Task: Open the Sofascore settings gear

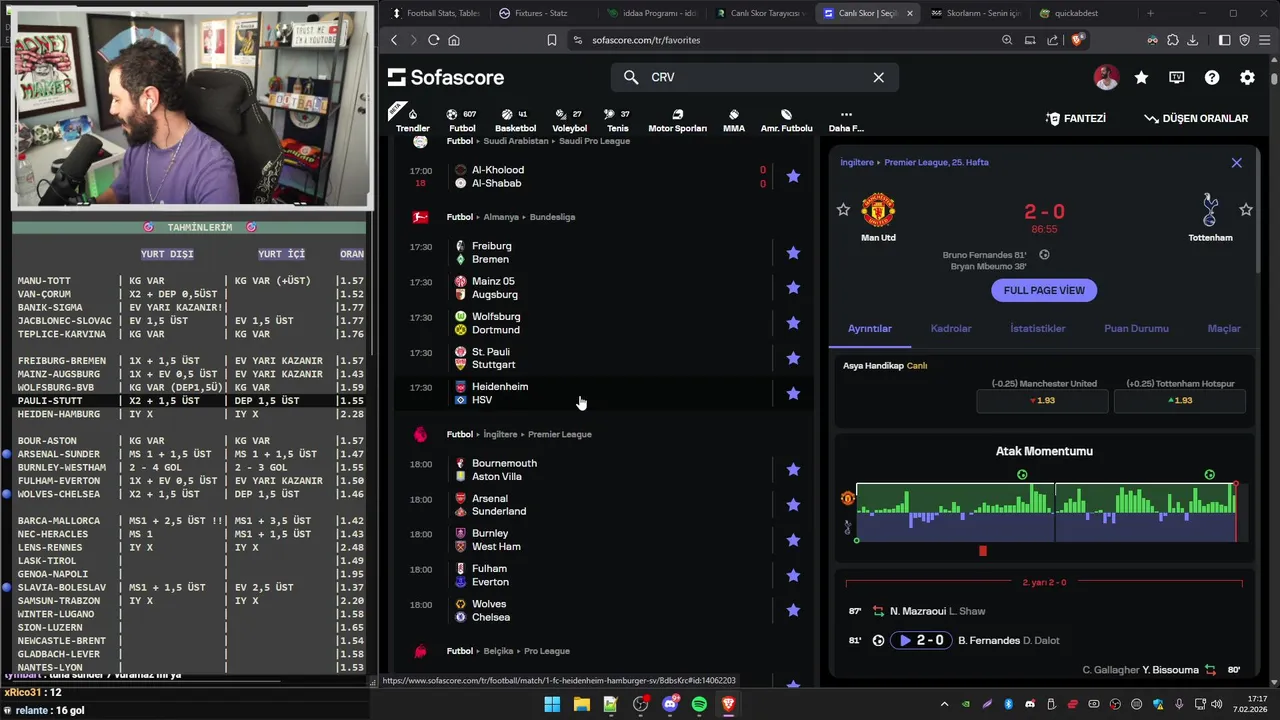Action: [1247, 77]
